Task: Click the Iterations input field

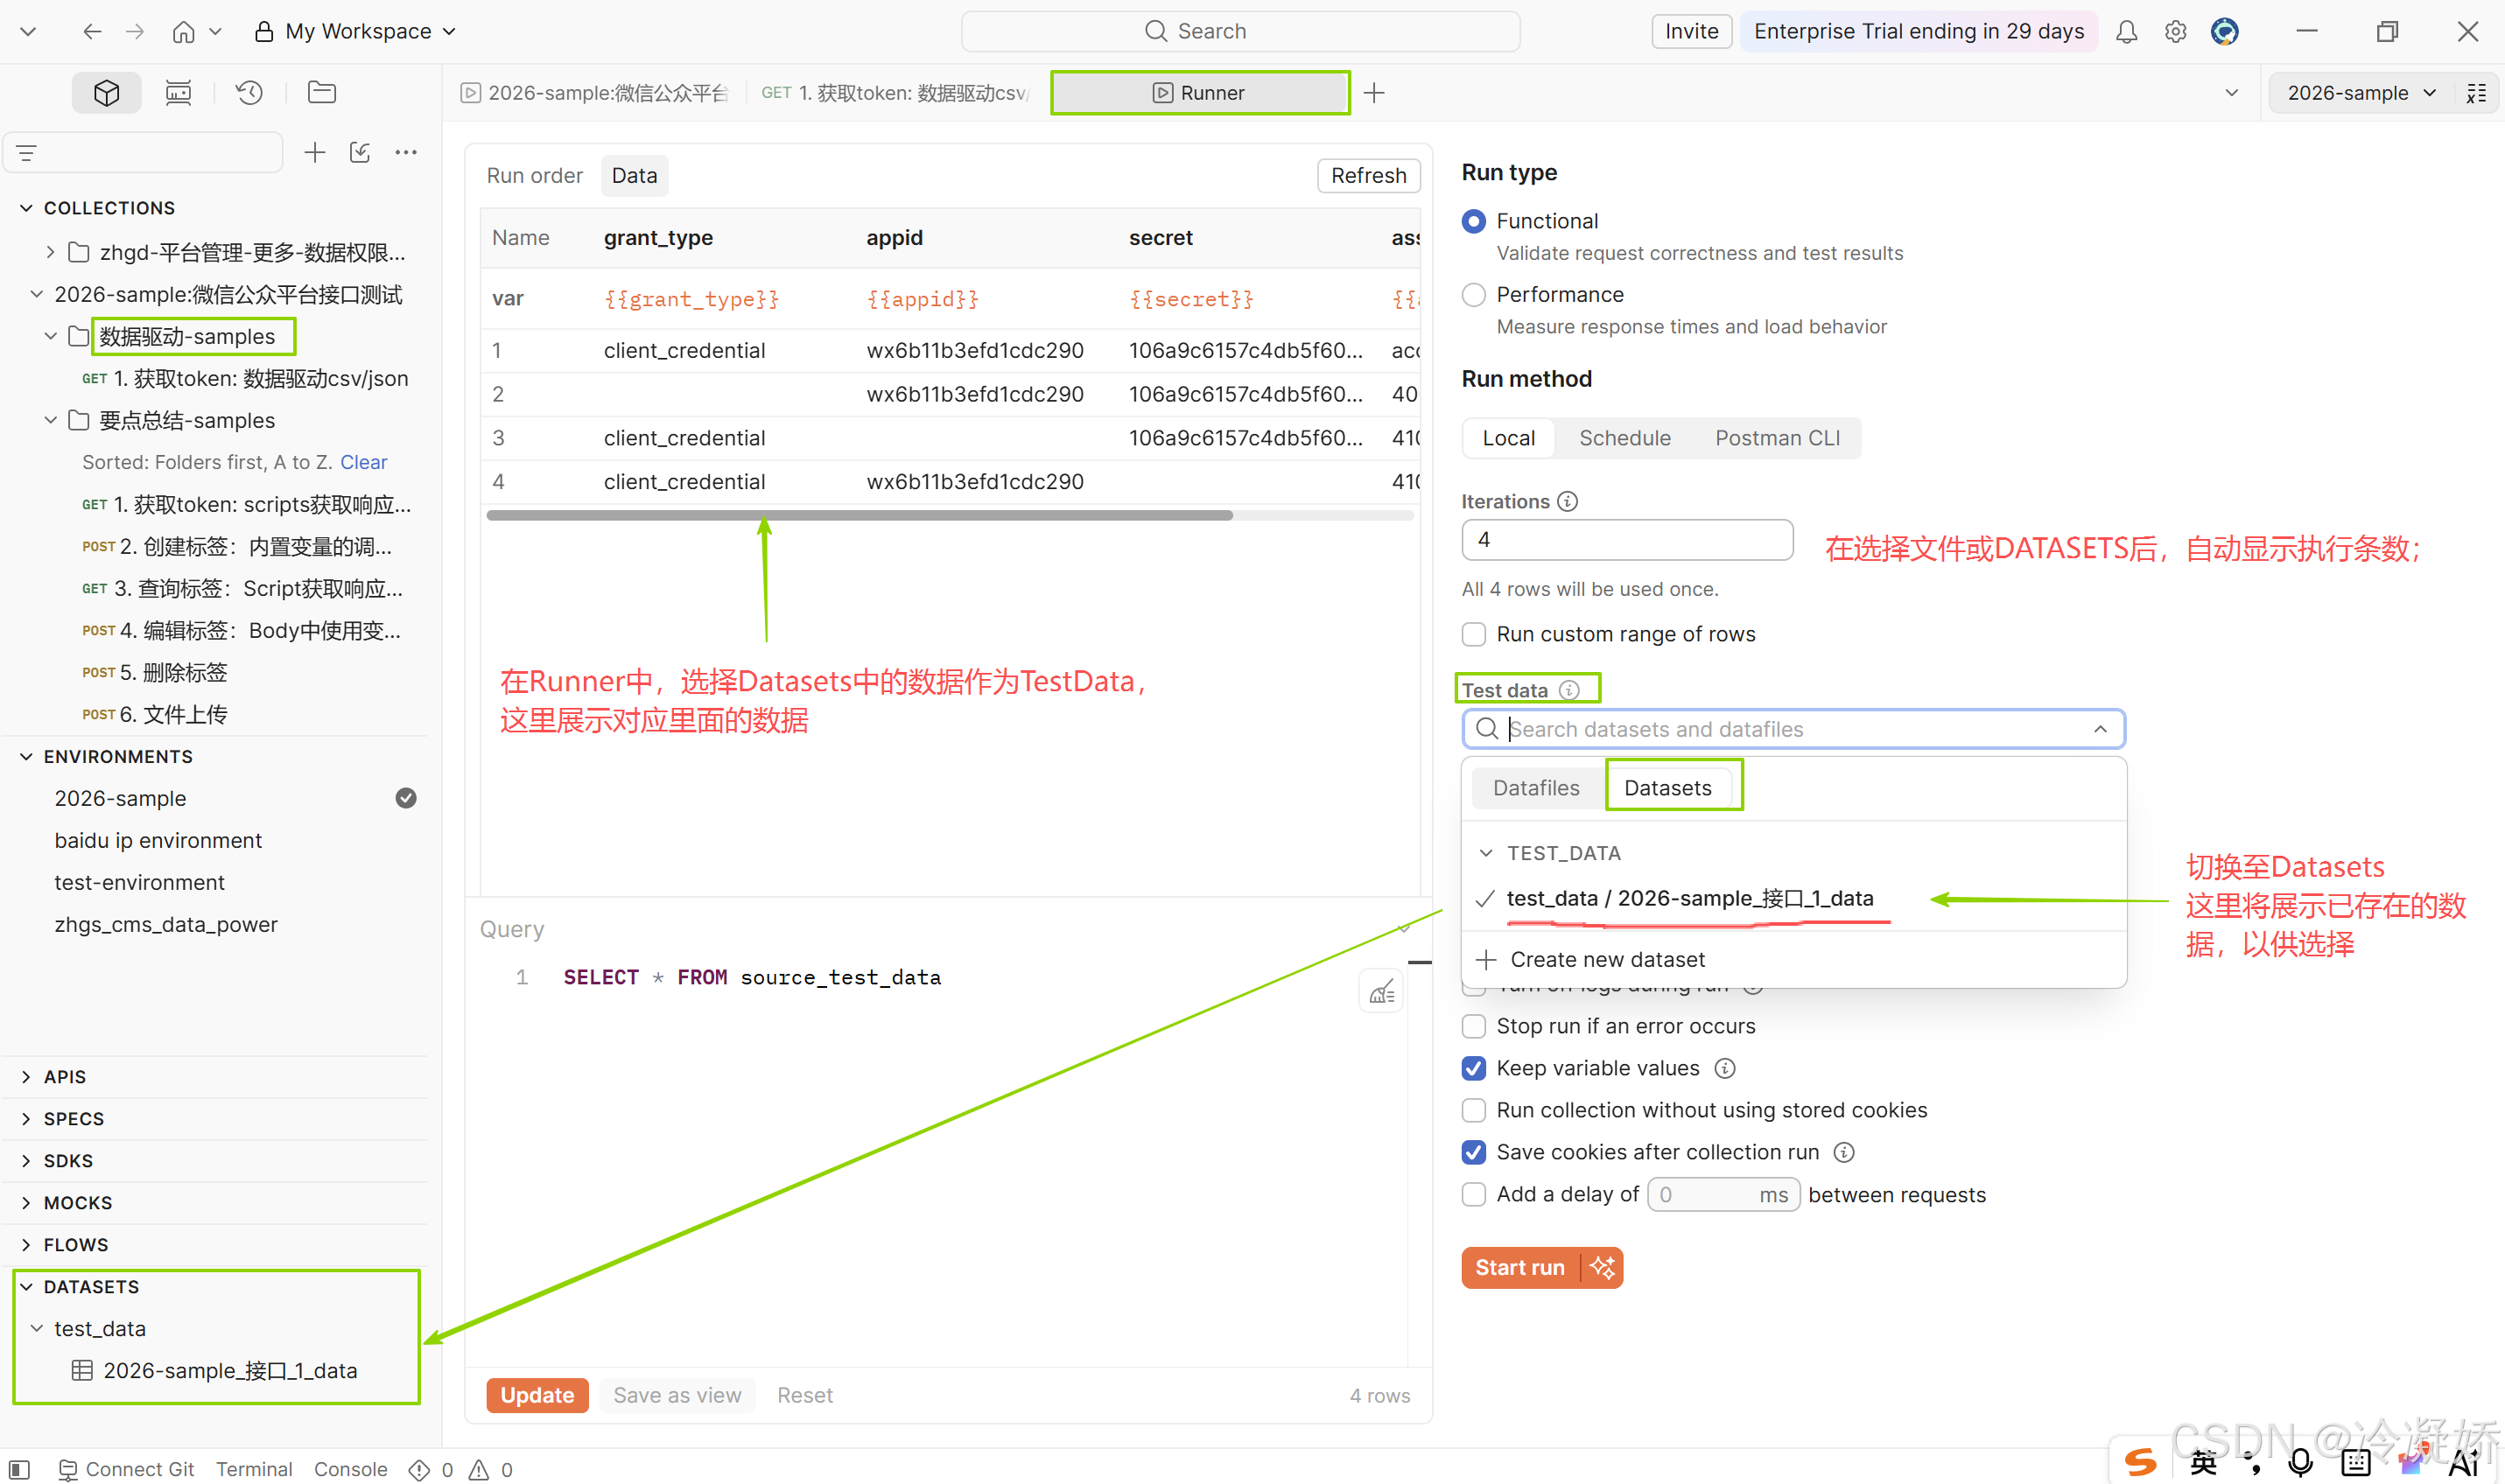Action: pyautogui.click(x=1627, y=540)
